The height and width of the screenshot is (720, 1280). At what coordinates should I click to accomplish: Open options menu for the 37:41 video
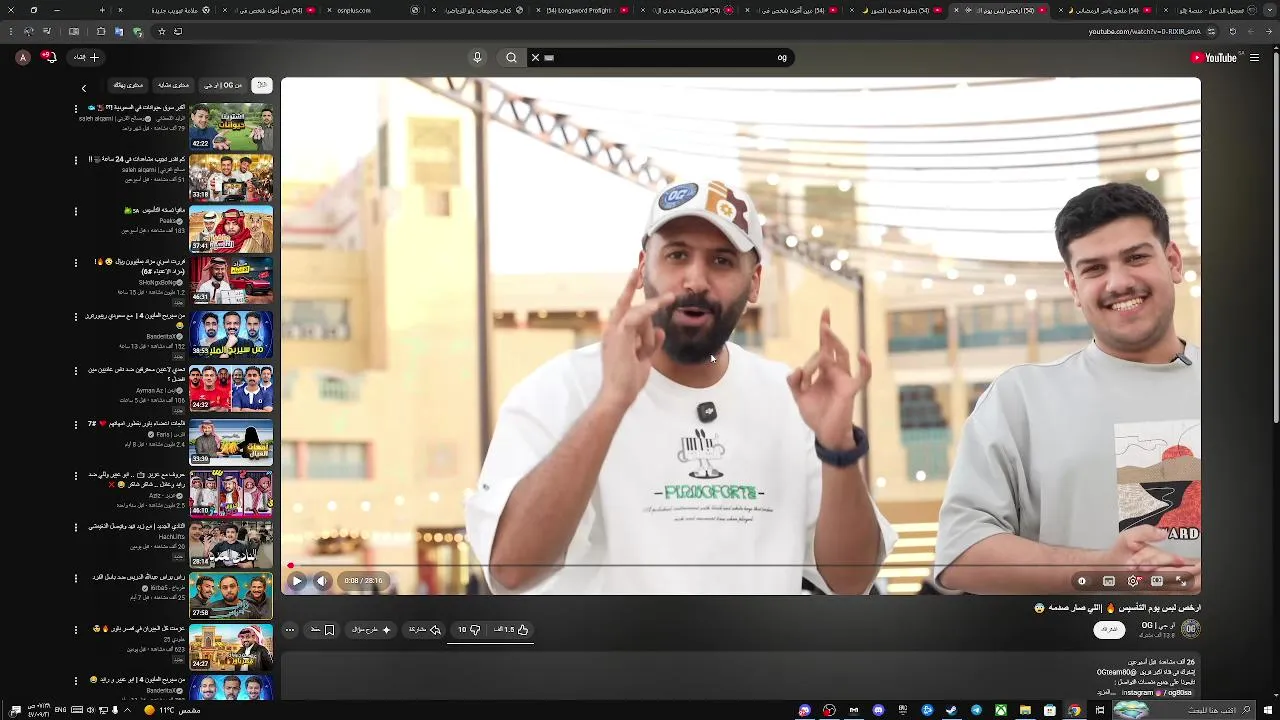(x=75, y=211)
